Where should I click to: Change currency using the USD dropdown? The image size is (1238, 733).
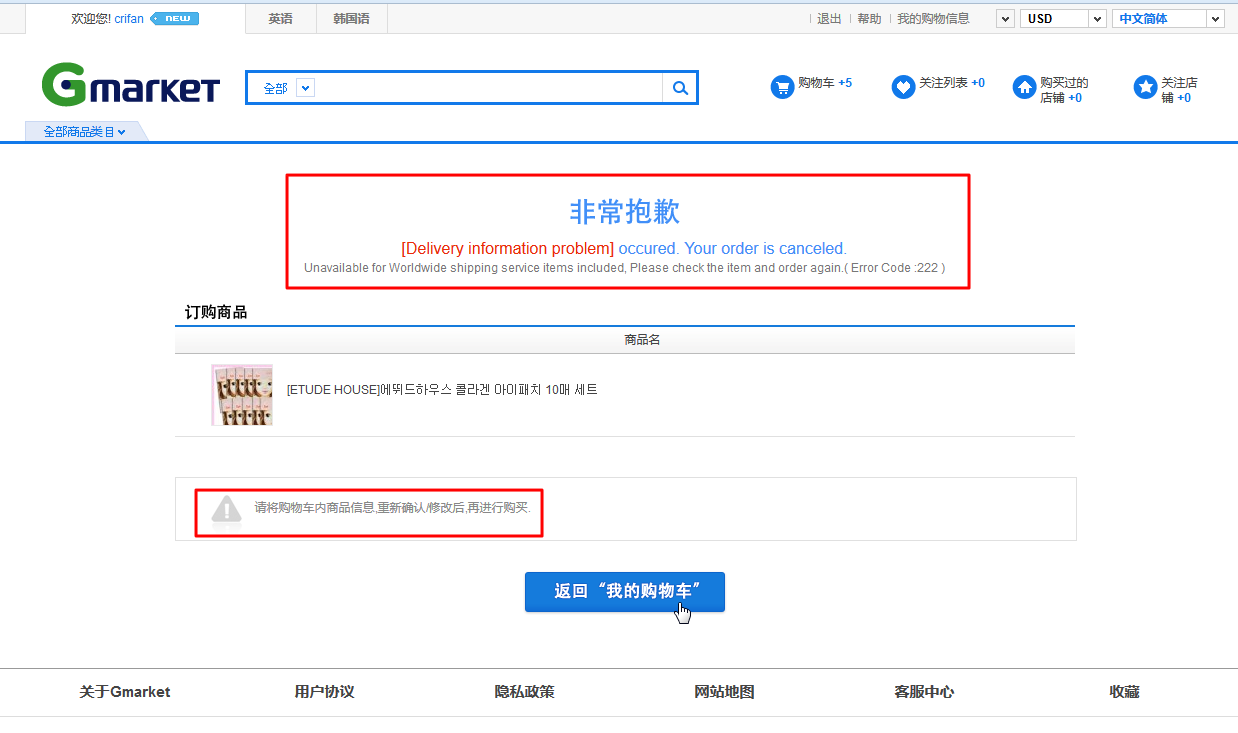[1062, 18]
